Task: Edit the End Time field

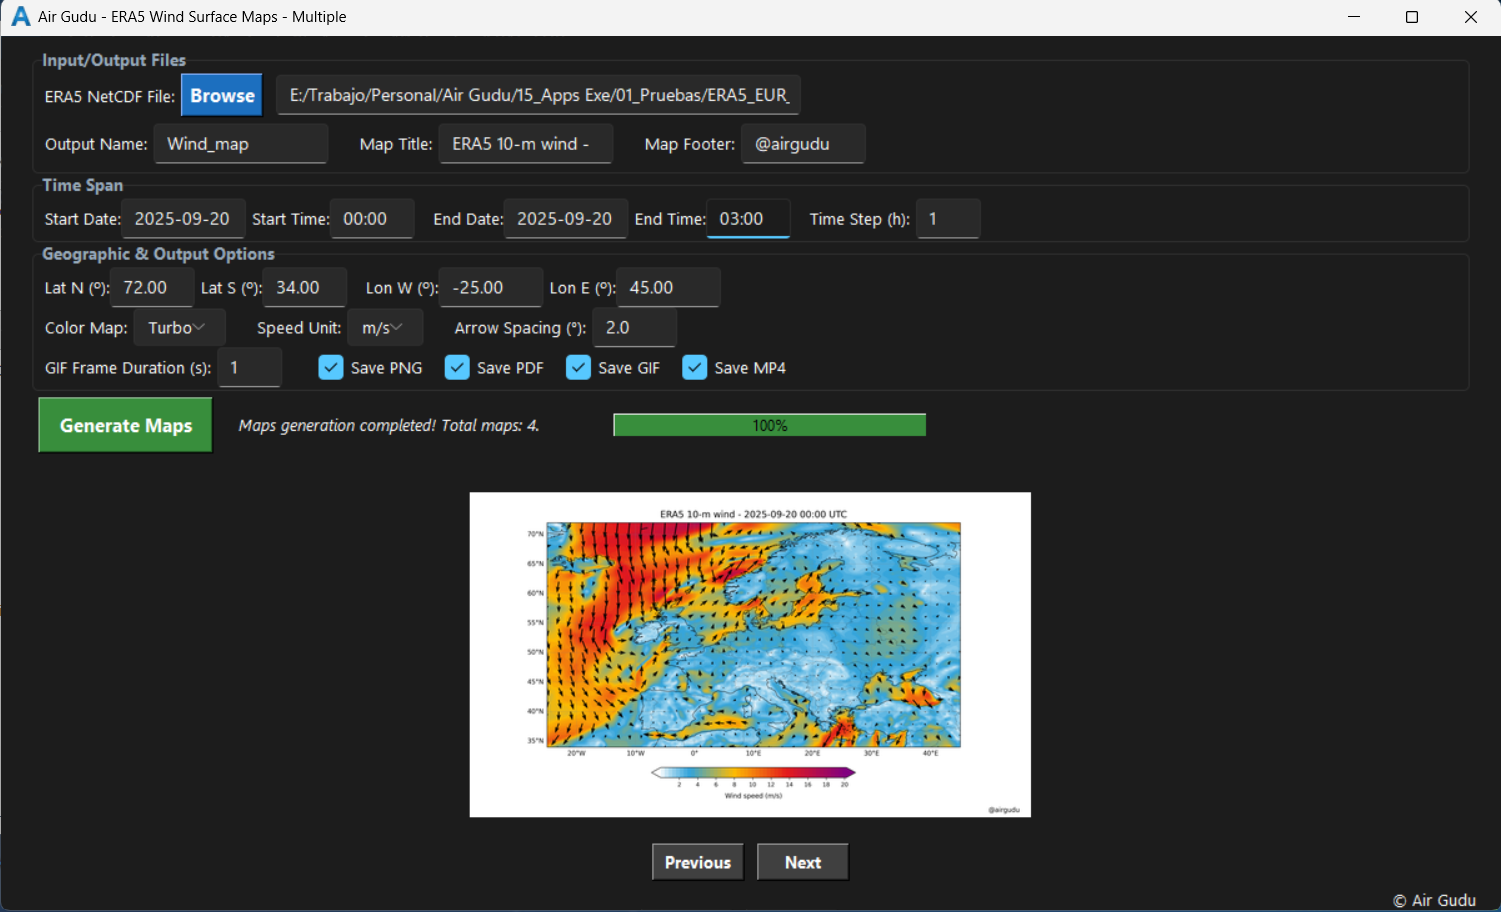Action: 748,219
